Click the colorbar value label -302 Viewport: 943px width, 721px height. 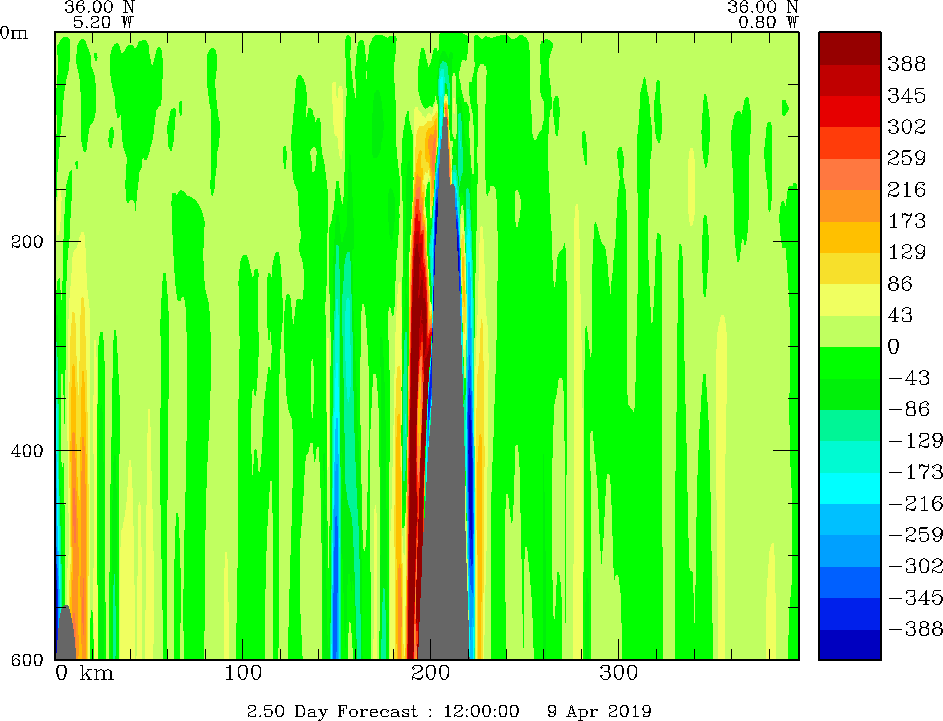(x=915, y=565)
